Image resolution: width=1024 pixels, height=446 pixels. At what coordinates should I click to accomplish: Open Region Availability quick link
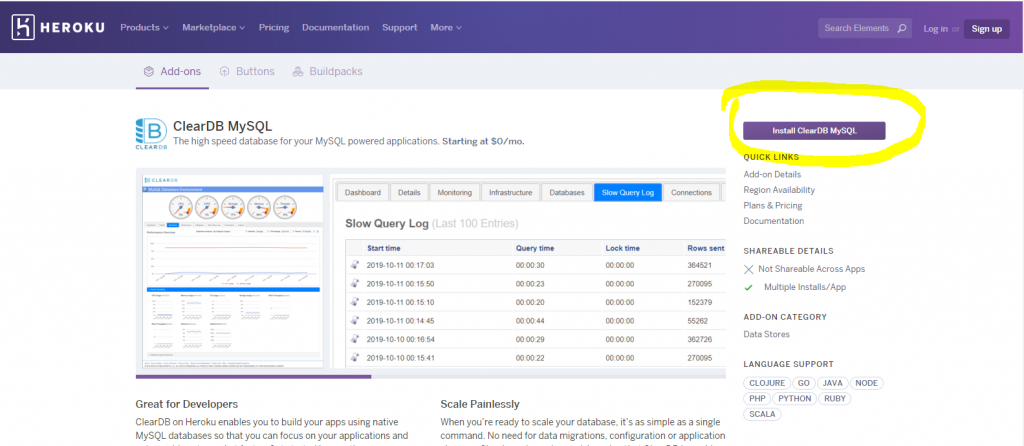[x=779, y=190]
